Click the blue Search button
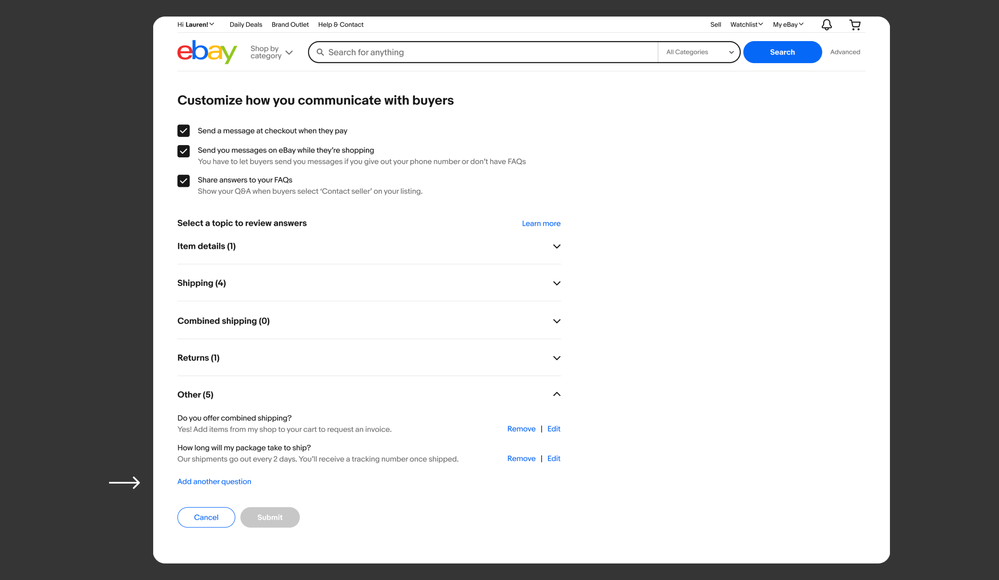This screenshot has height=580, width=999. pyautogui.click(x=782, y=52)
